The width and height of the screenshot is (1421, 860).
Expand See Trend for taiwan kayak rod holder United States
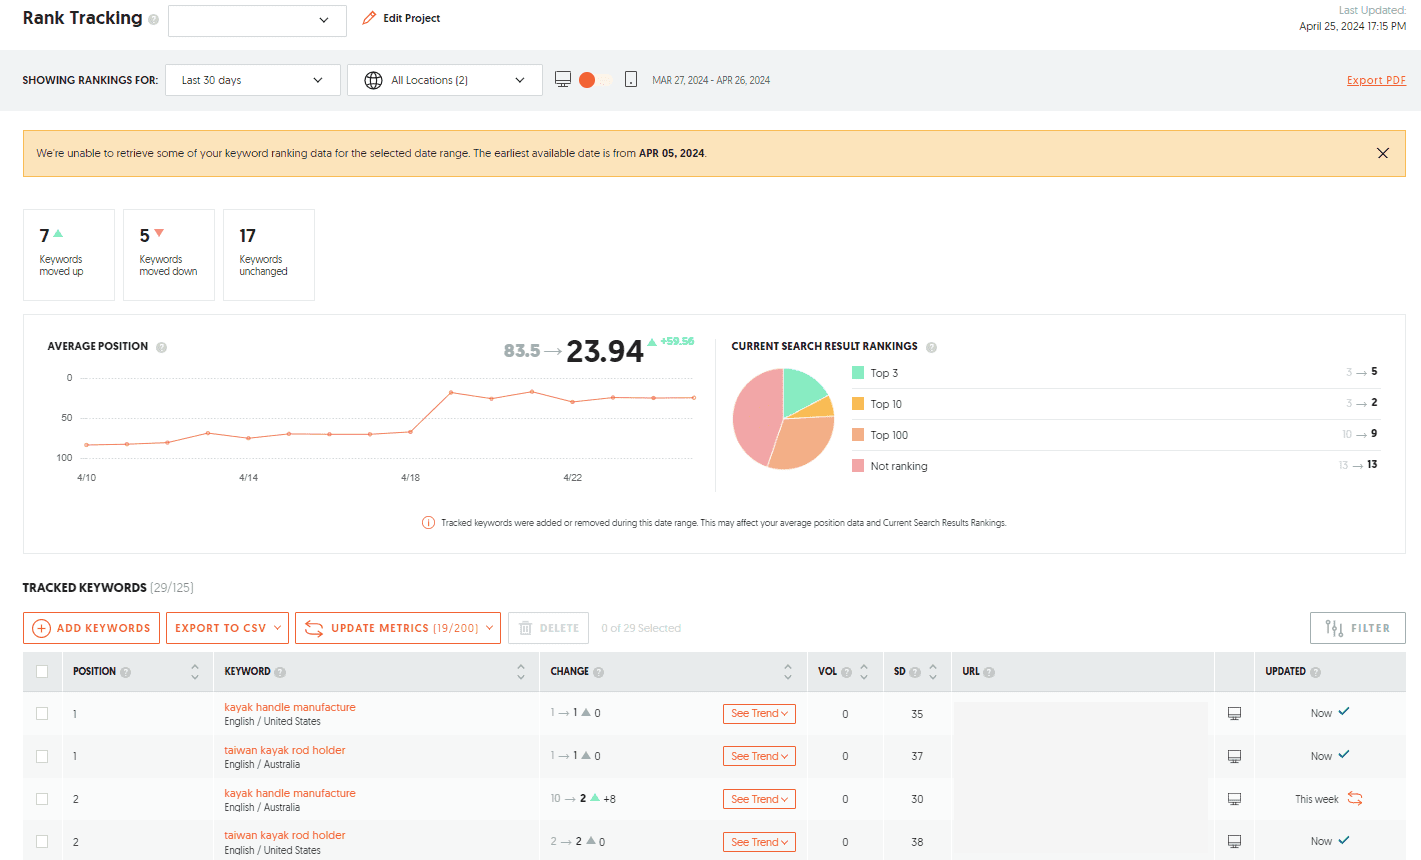click(759, 842)
